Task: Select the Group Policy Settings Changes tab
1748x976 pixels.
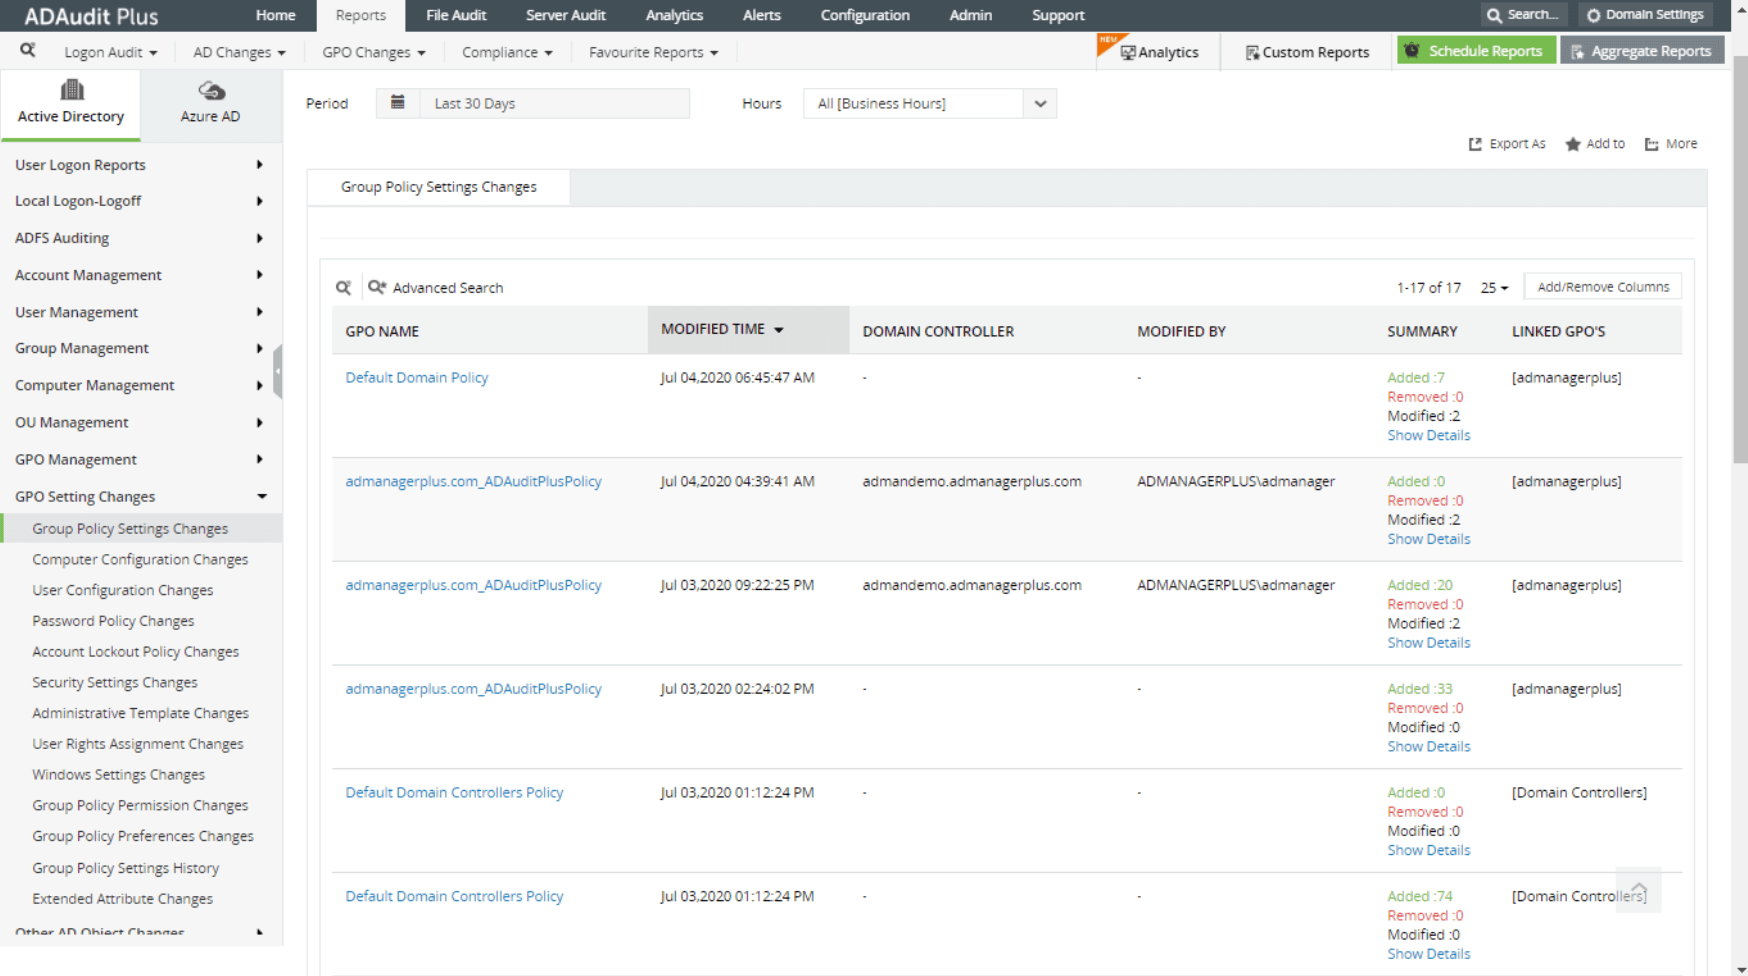Action: [438, 187]
